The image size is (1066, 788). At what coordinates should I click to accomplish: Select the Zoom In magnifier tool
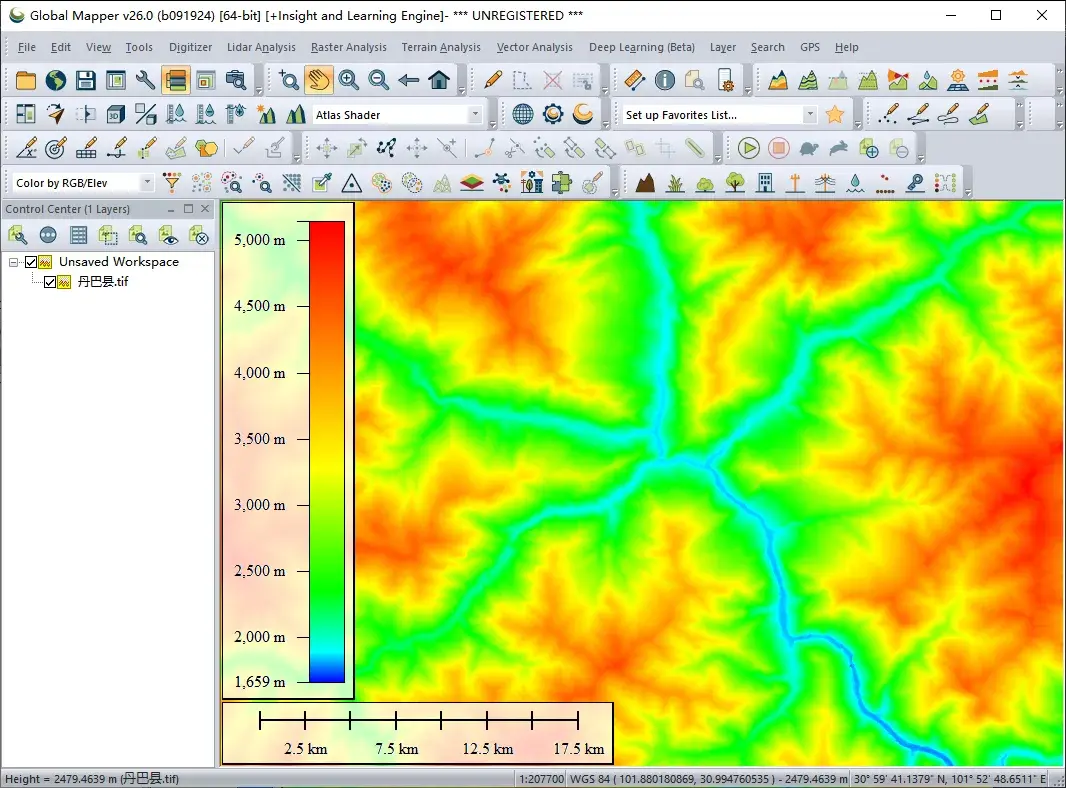[x=348, y=81]
